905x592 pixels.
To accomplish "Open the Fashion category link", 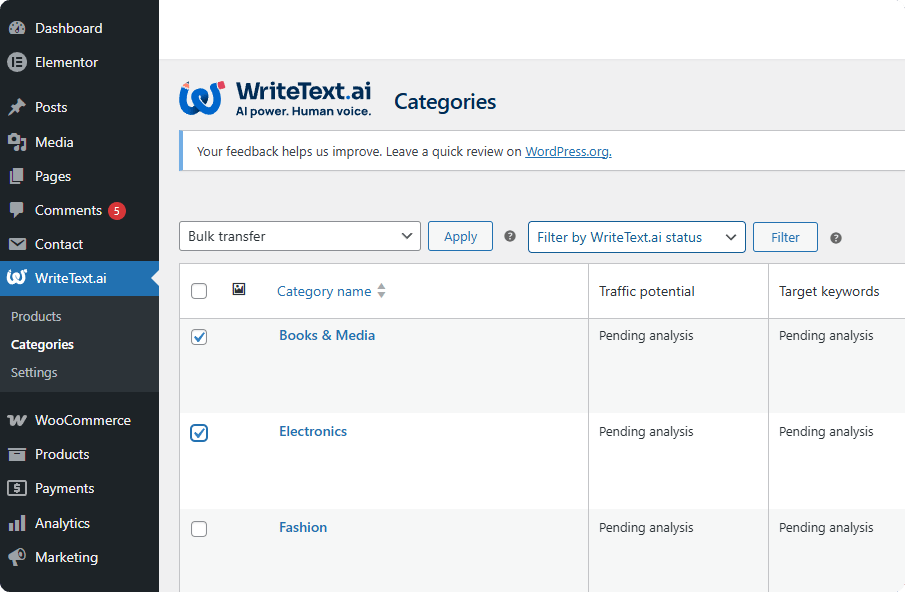I will point(303,527).
